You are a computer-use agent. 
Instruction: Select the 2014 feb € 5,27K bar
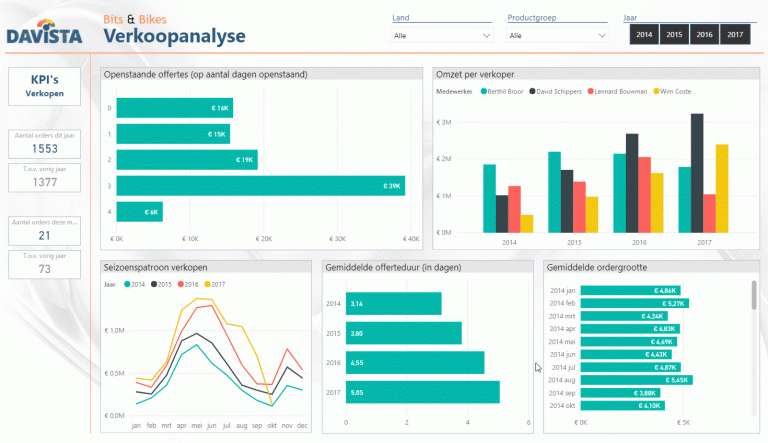[635, 303]
